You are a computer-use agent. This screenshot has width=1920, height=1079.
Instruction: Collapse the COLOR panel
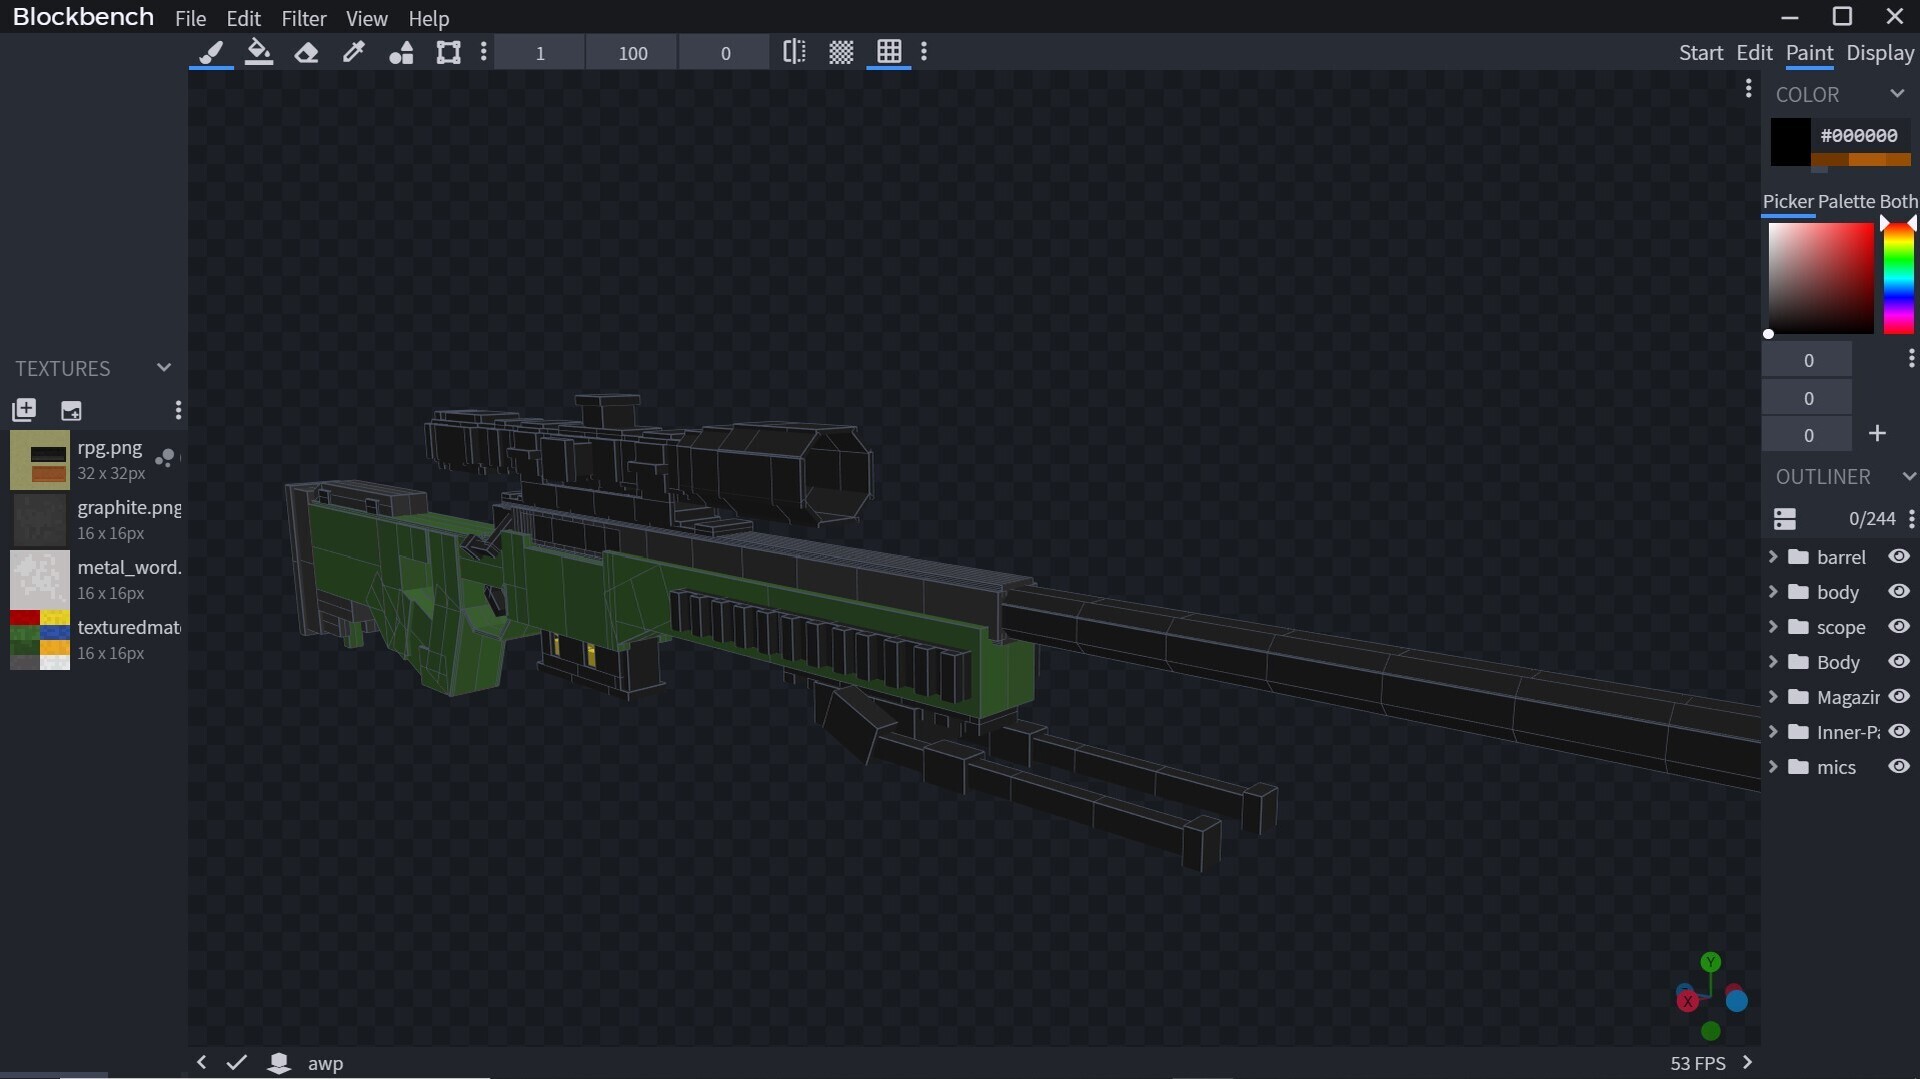[x=1898, y=93]
